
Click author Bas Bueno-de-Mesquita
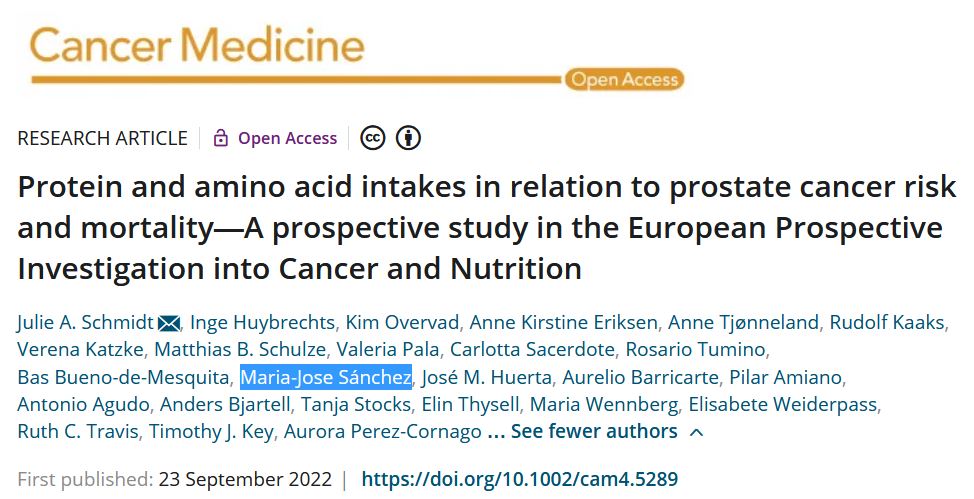click(122, 377)
